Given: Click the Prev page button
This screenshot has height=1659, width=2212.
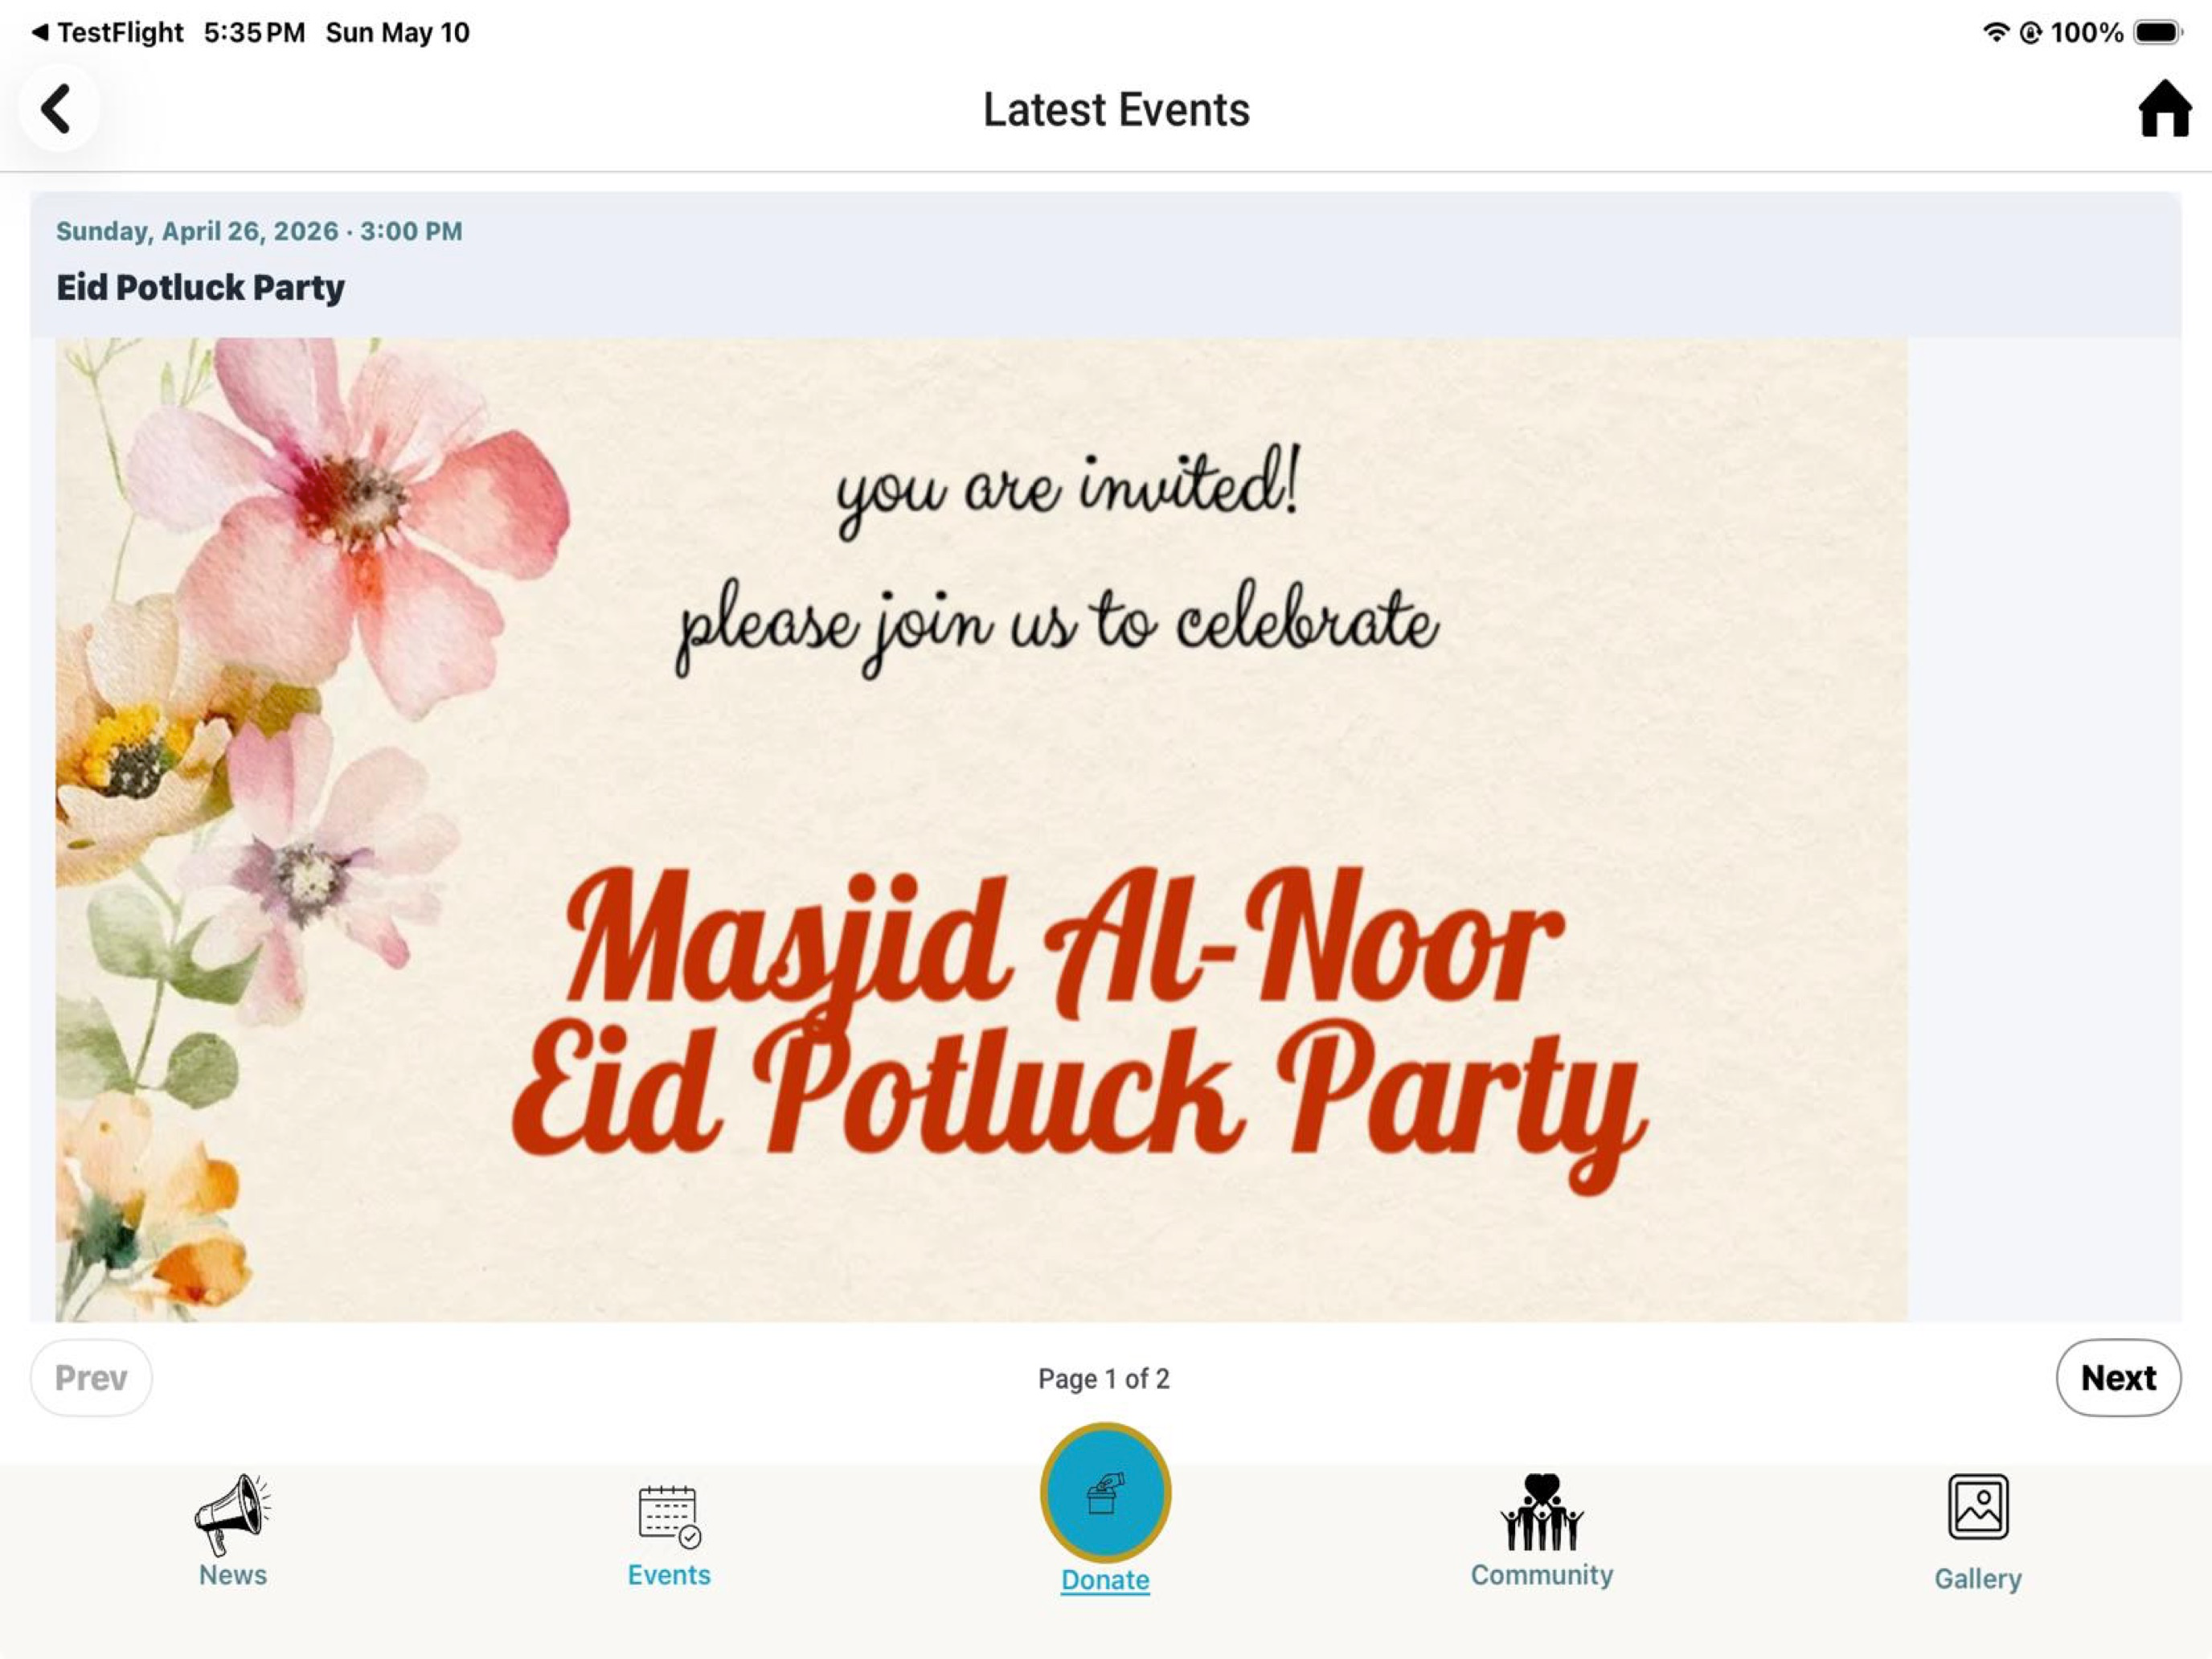Looking at the screenshot, I should coord(91,1377).
